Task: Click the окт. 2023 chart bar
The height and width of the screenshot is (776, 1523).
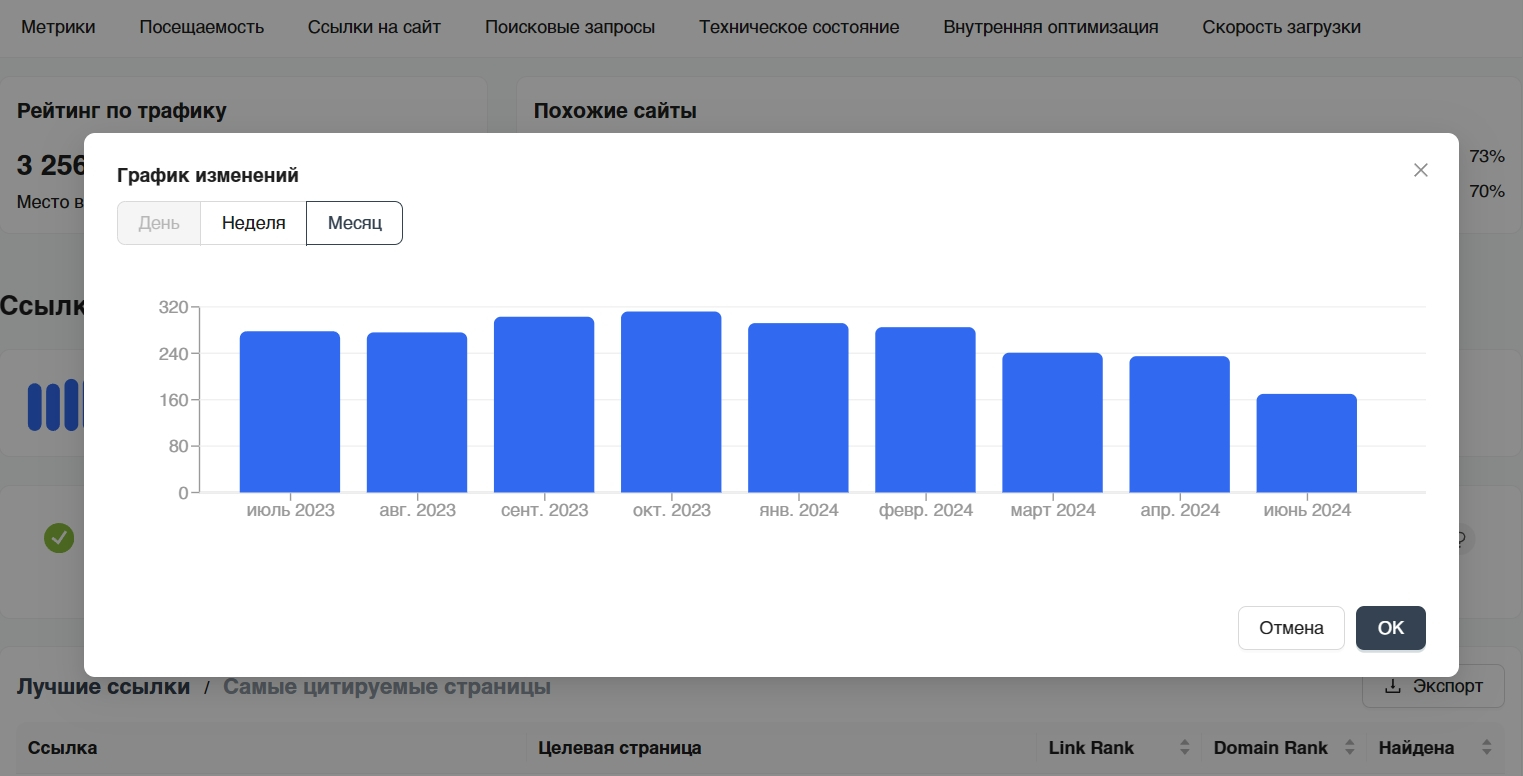Action: [671, 402]
